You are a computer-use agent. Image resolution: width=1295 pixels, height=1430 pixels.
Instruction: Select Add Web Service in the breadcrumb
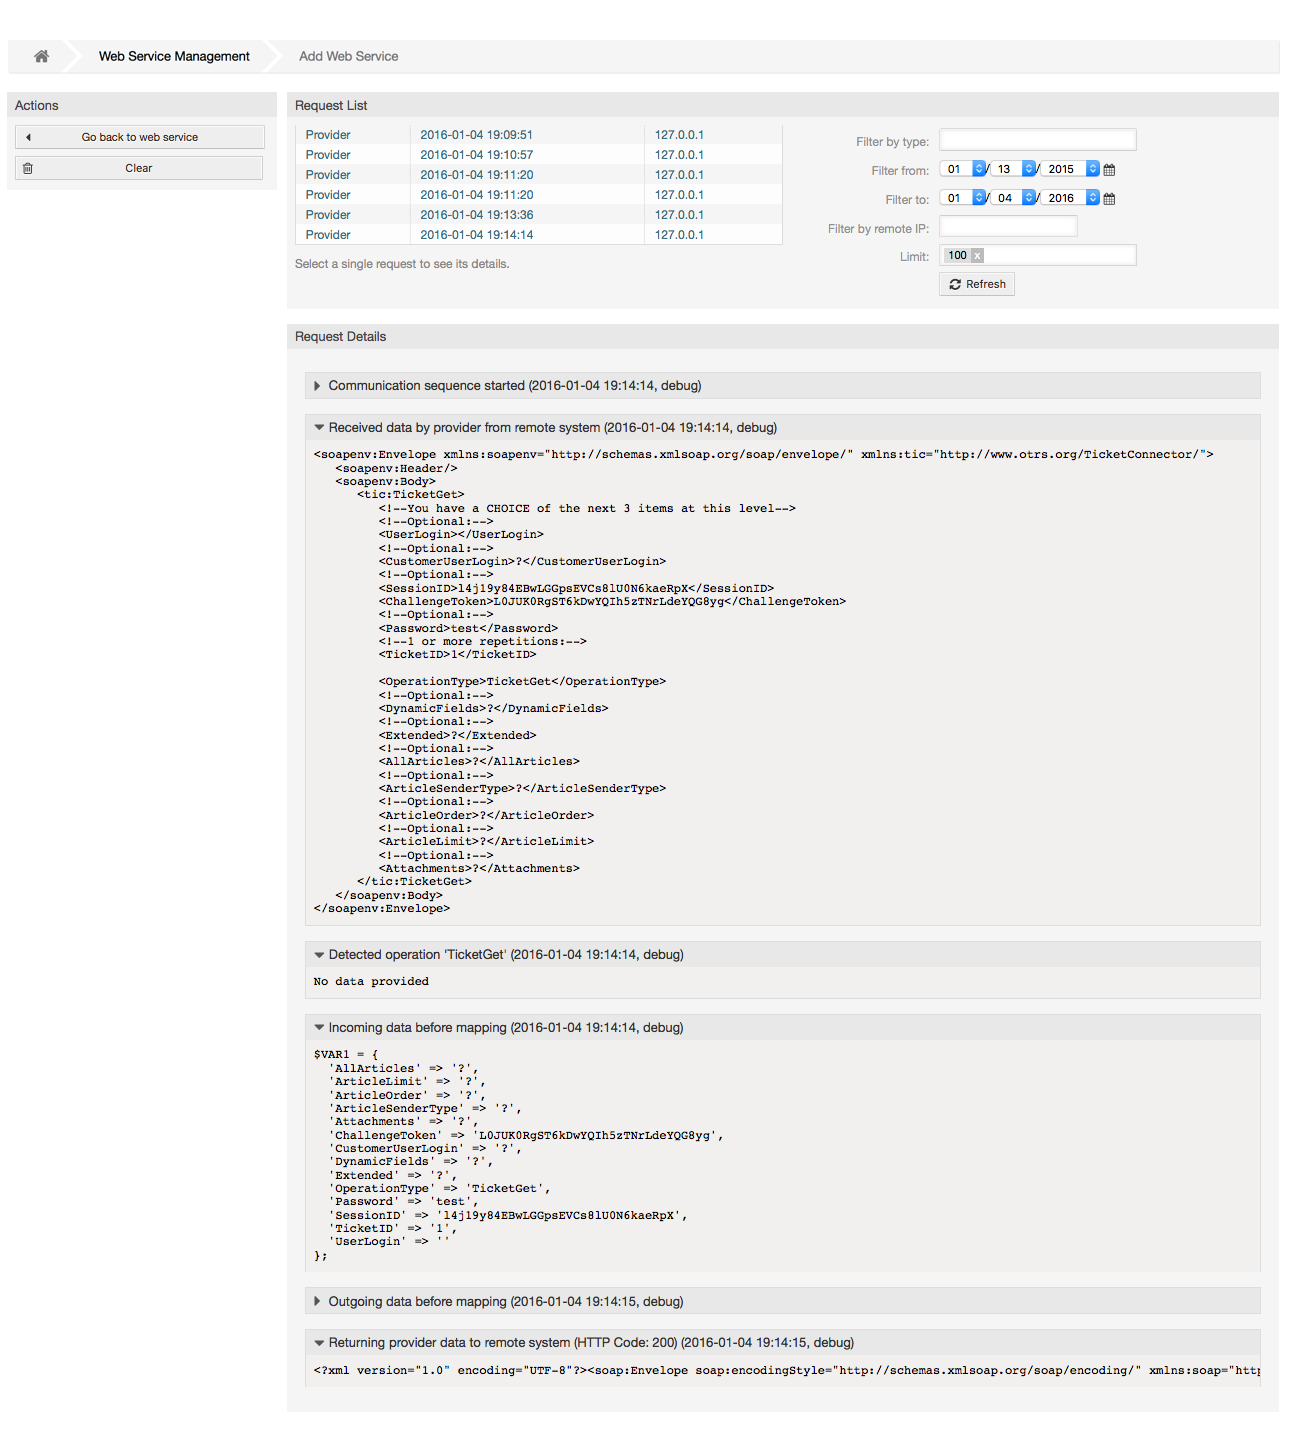pyautogui.click(x=348, y=56)
